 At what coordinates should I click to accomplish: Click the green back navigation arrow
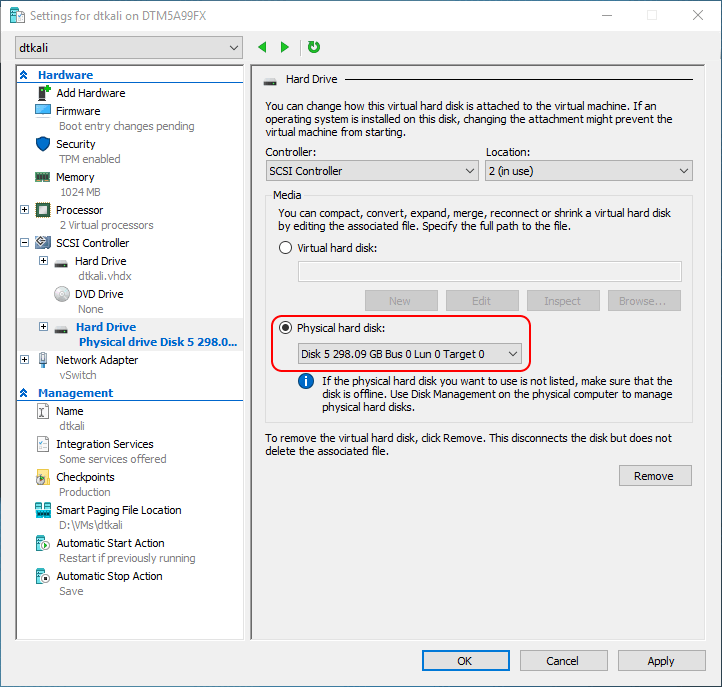point(262,47)
